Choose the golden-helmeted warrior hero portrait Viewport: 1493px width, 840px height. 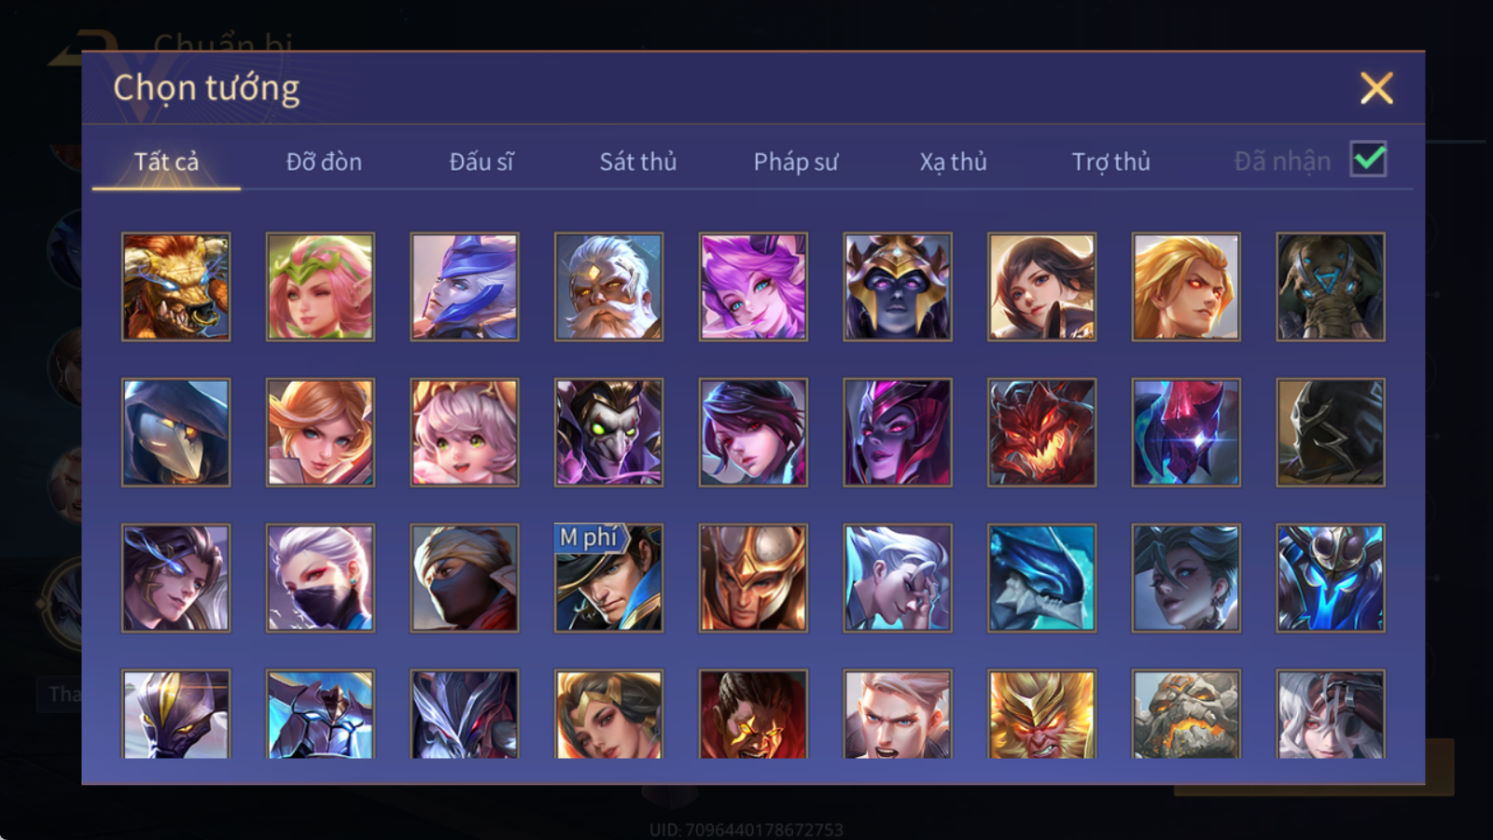coord(753,578)
